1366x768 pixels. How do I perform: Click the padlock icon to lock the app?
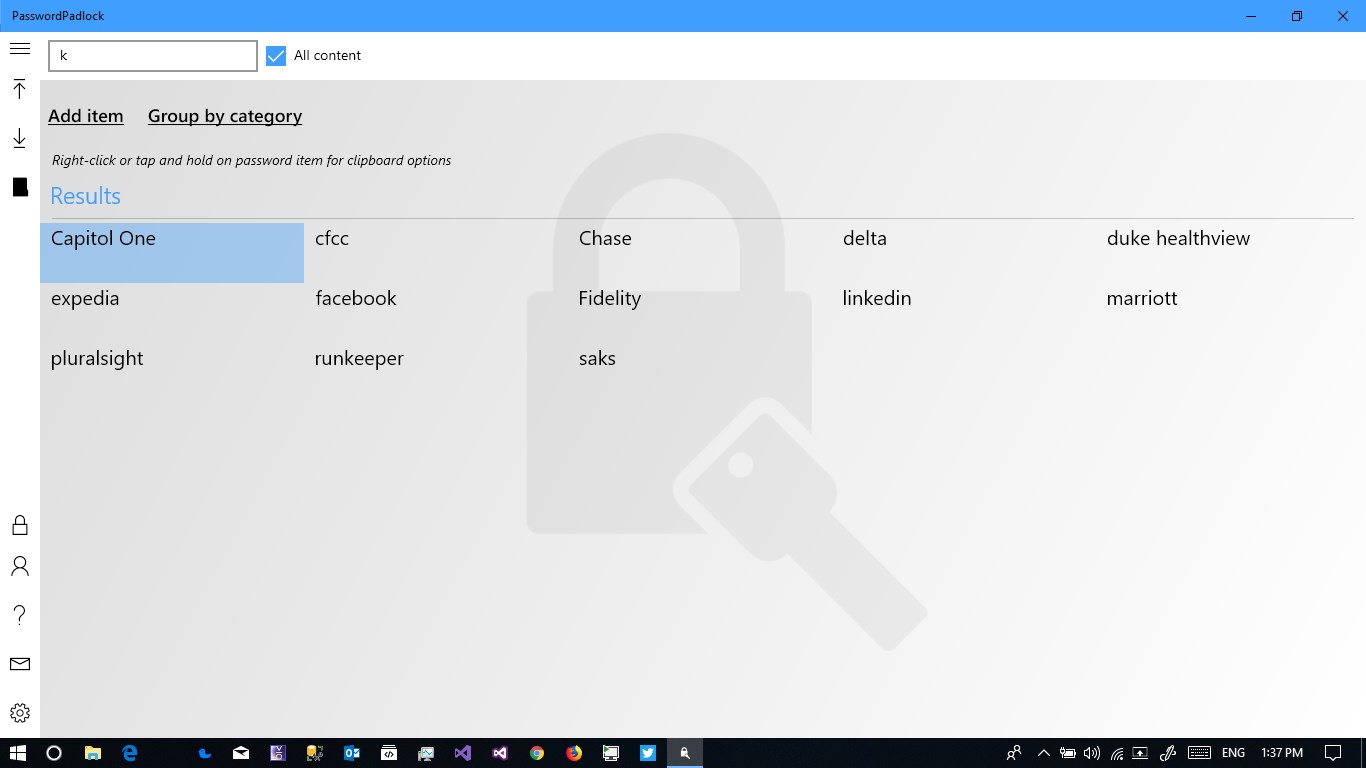tap(19, 524)
